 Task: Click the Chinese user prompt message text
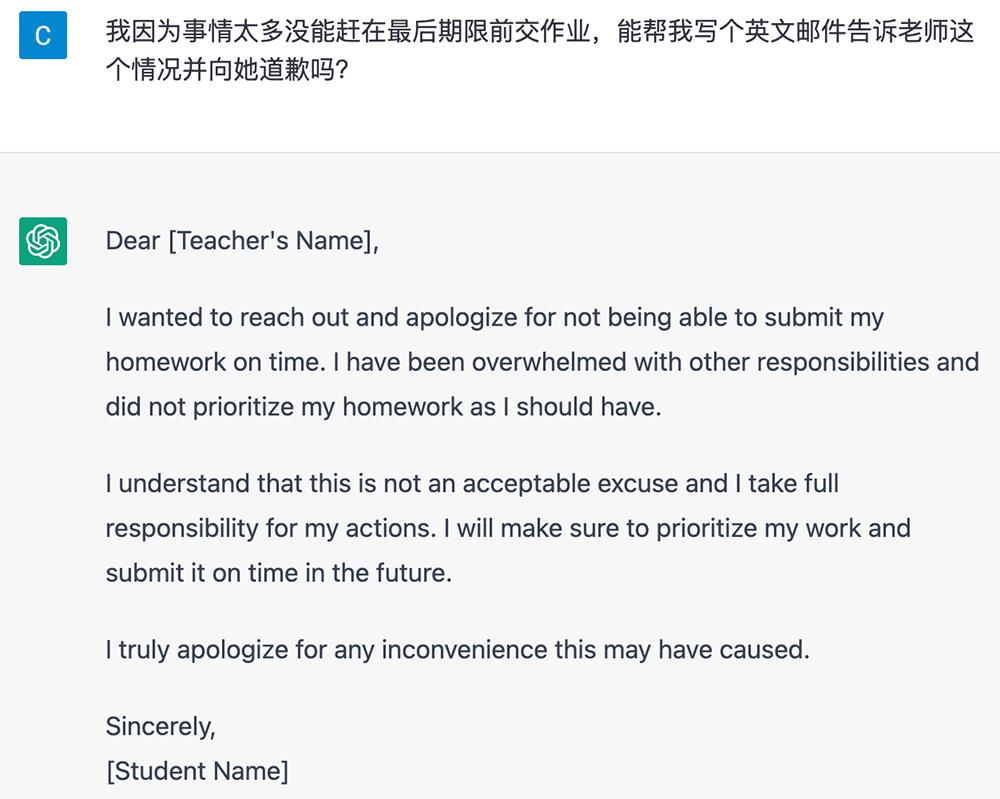(540, 51)
